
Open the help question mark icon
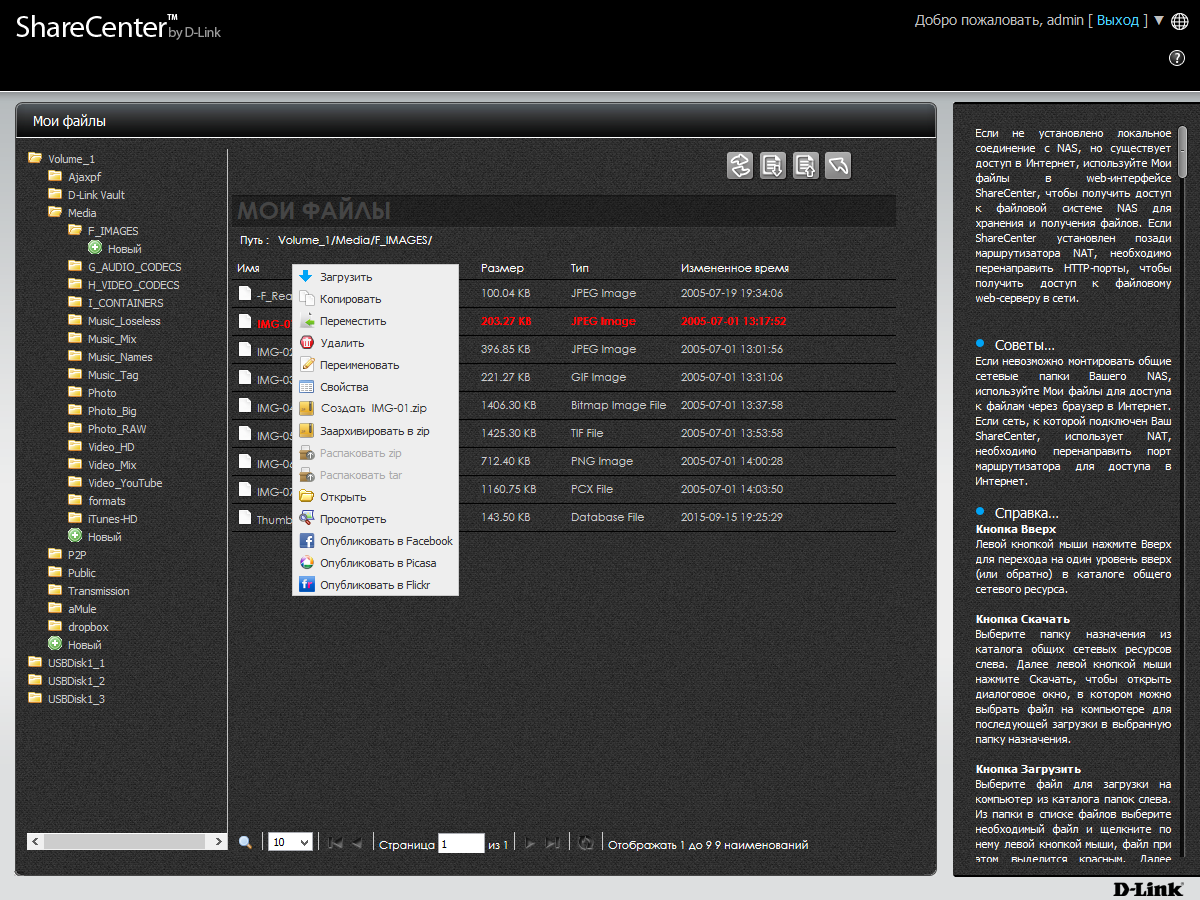click(x=1177, y=57)
